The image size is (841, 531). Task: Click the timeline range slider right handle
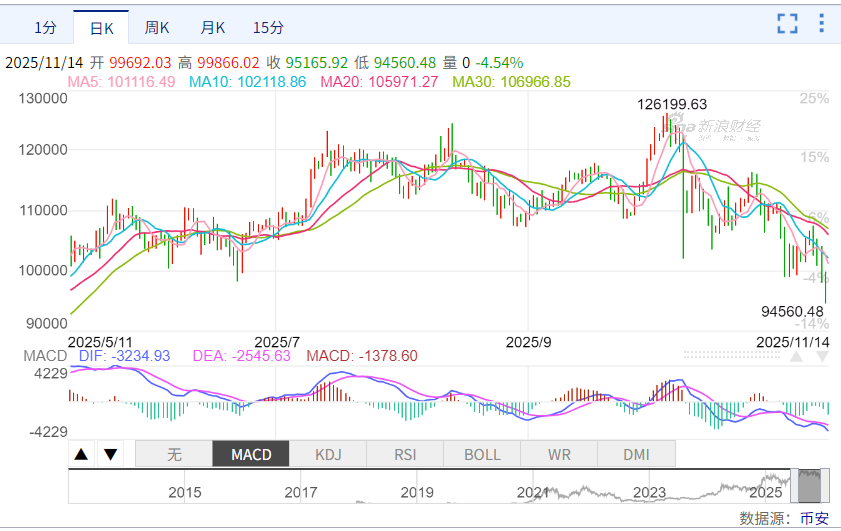(x=826, y=487)
